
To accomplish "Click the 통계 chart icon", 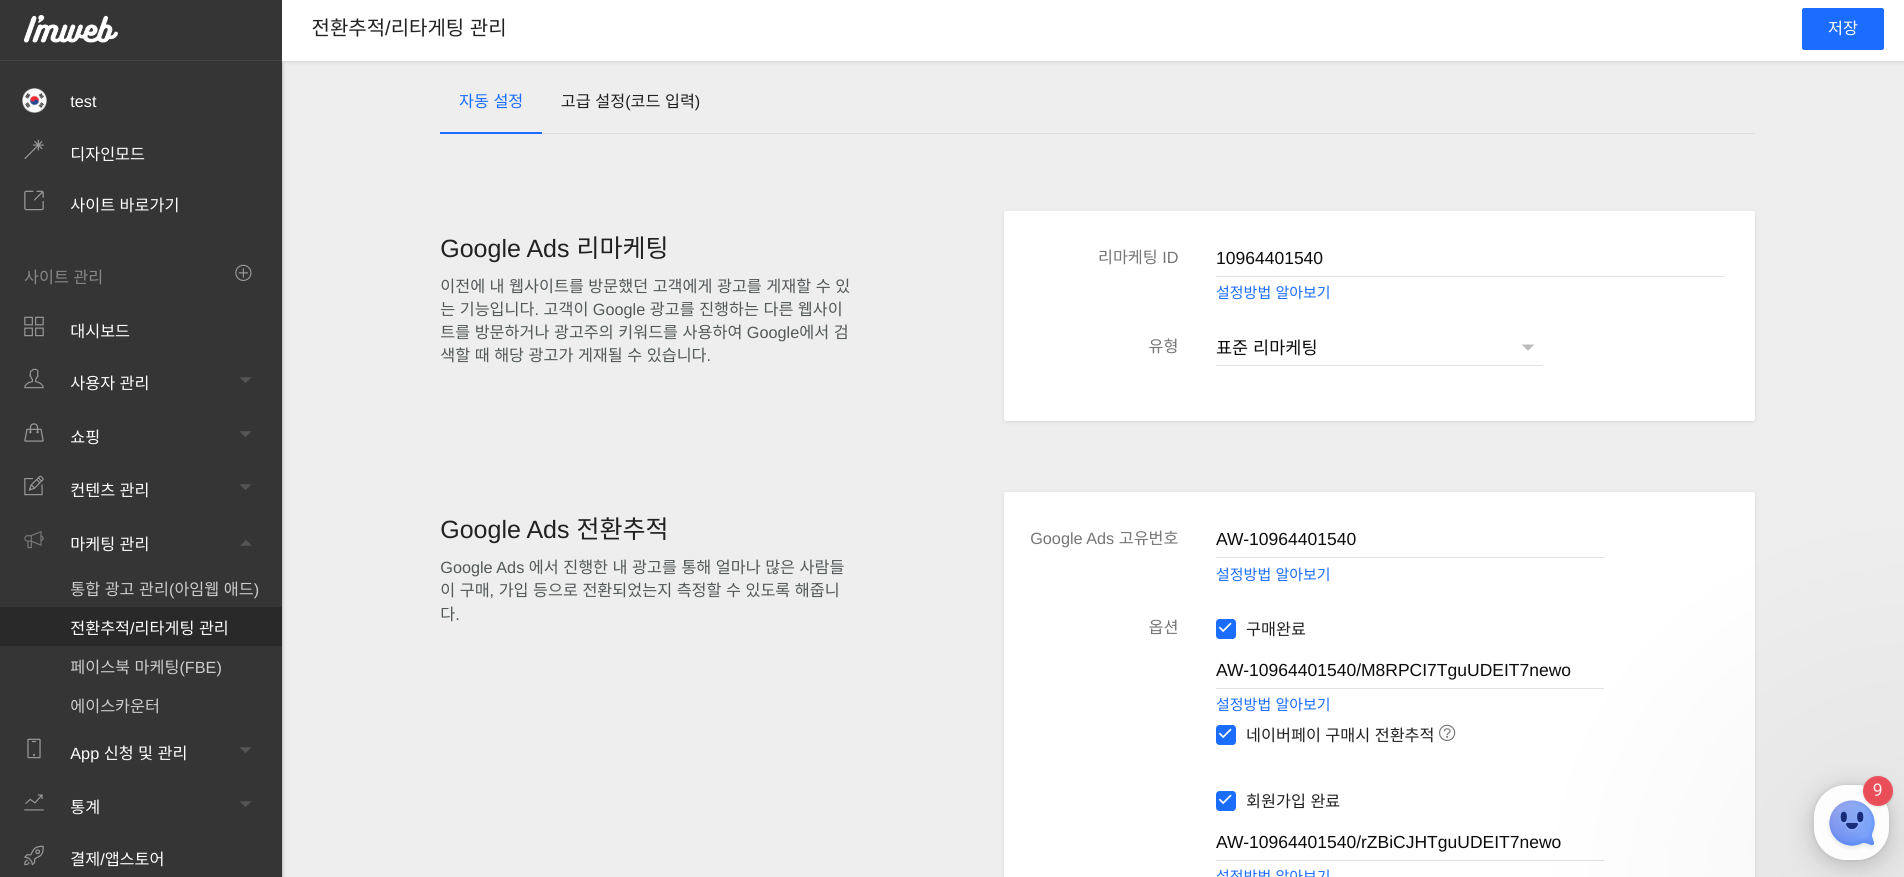I will tap(34, 802).
